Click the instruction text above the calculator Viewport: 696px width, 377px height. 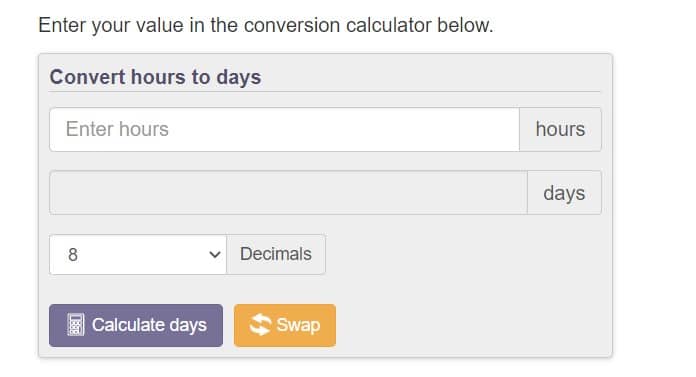(x=266, y=25)
